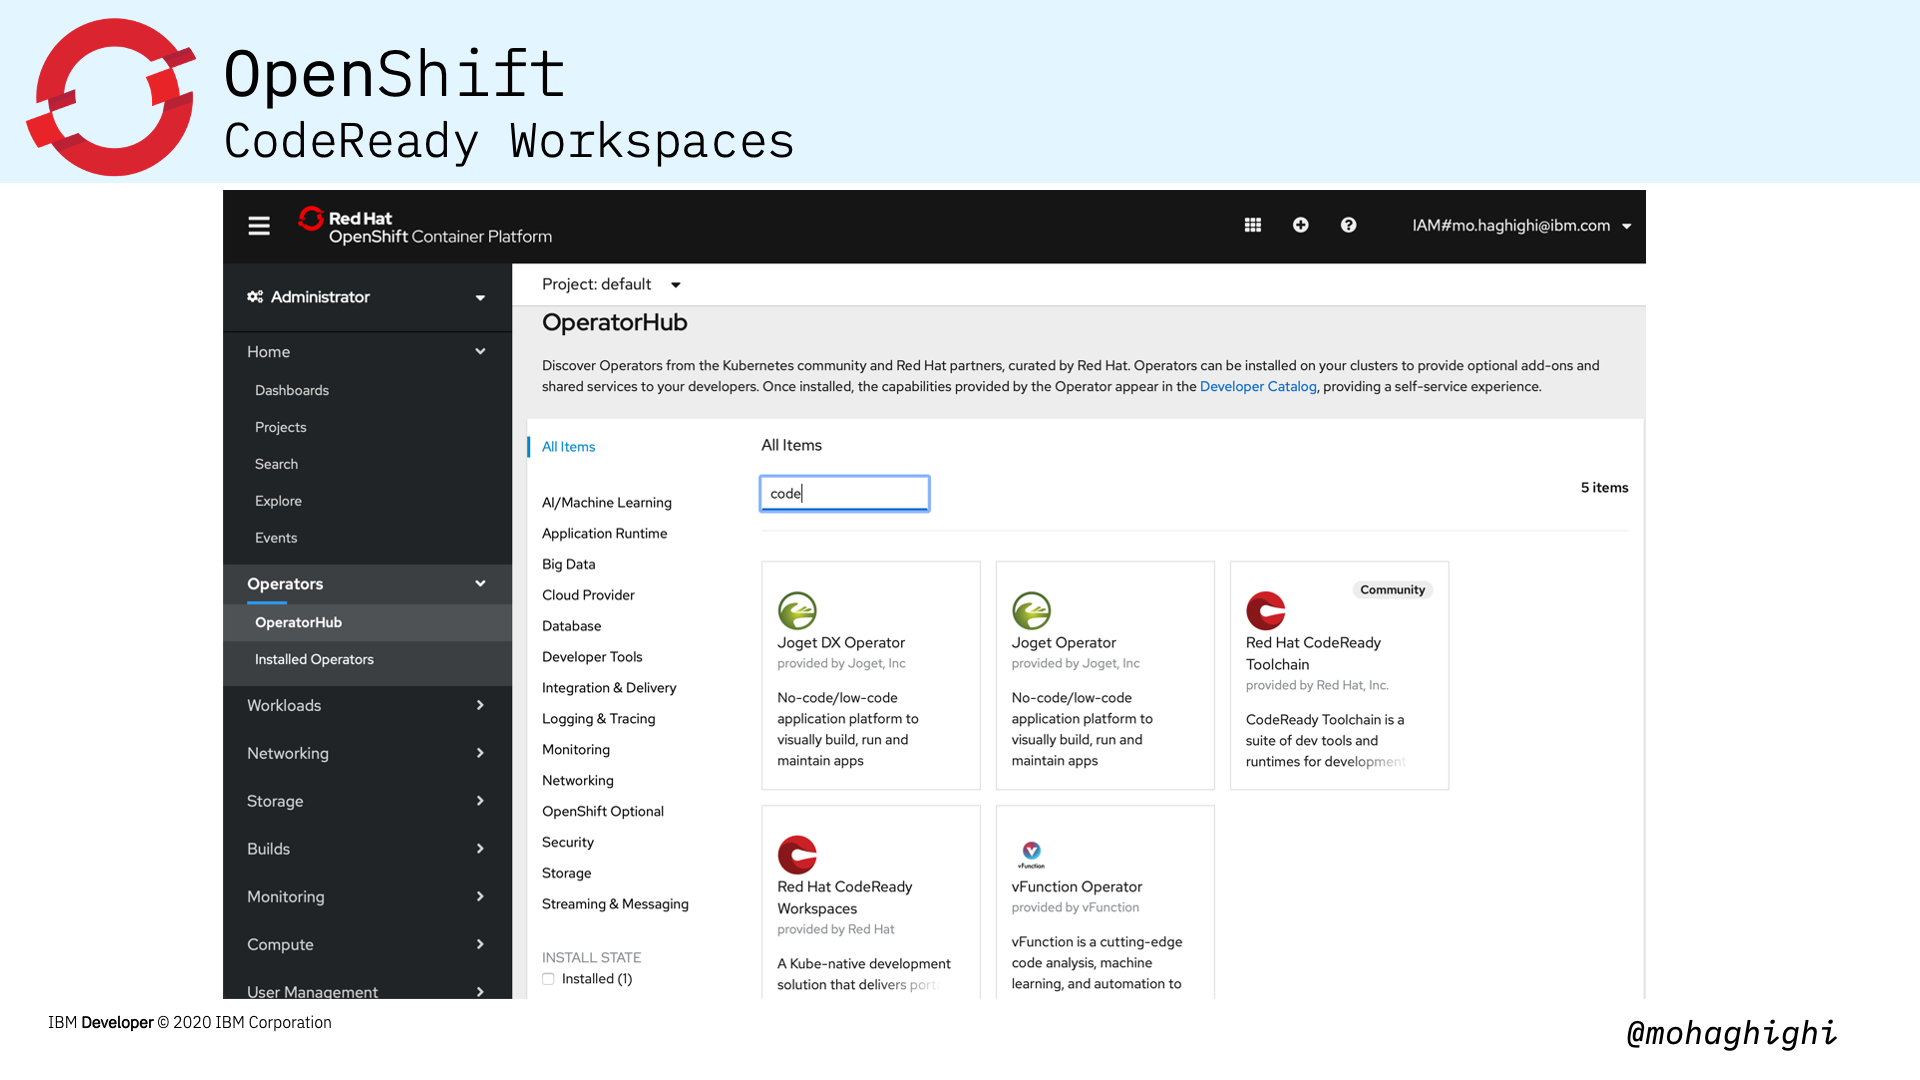Open the Joget Operator card title

1064,643
